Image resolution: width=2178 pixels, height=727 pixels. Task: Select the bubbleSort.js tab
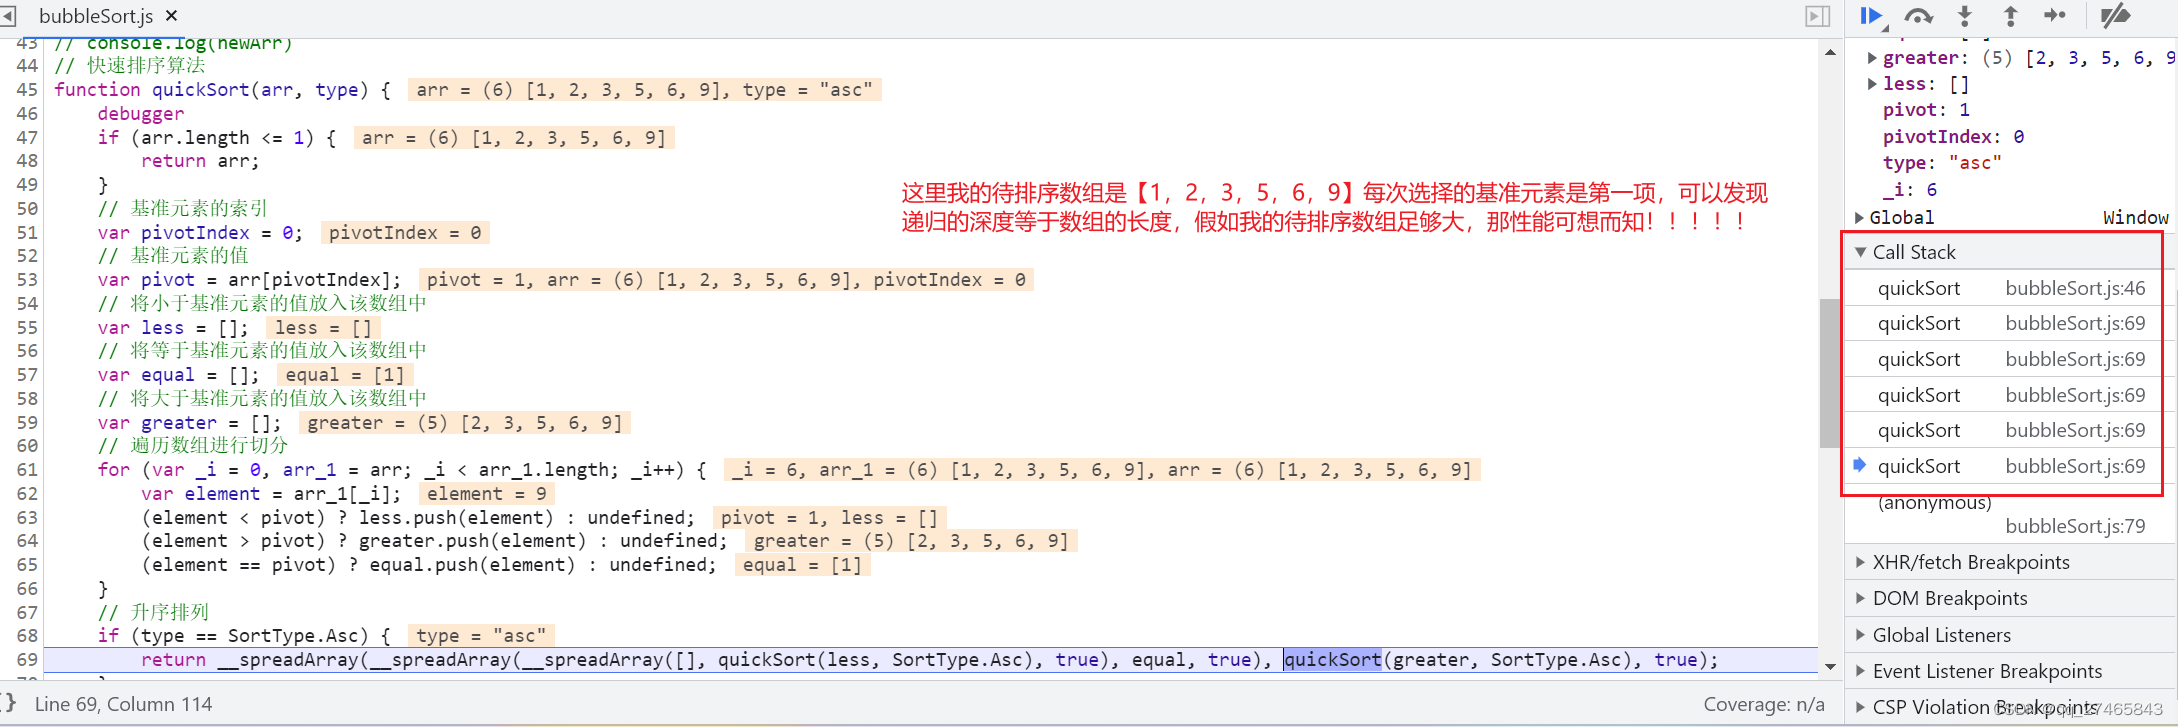[95, 16]
